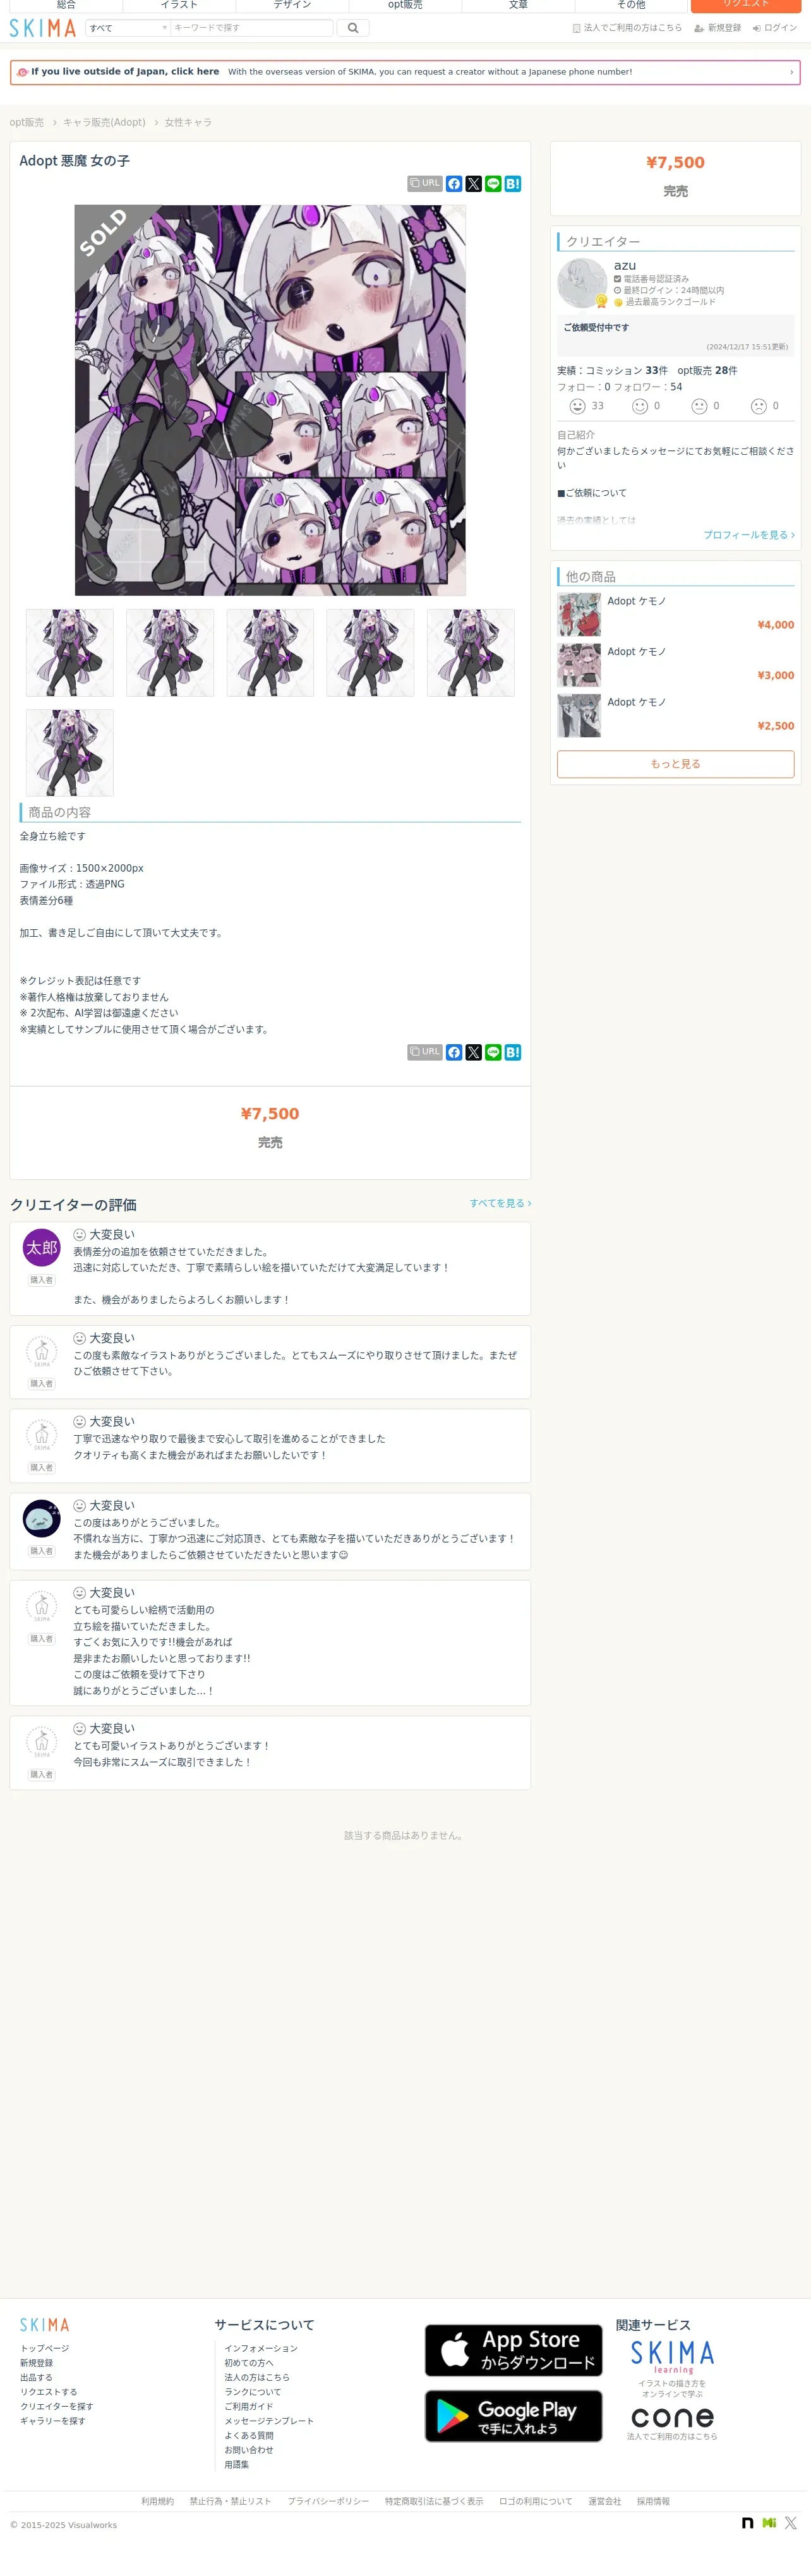Click the App Store download badge
Screen dimensions: 811x2576
[514, 2350]
